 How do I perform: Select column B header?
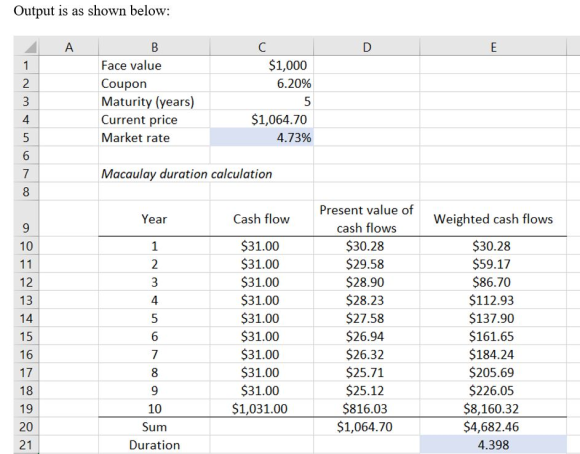(x=154, y=47)
